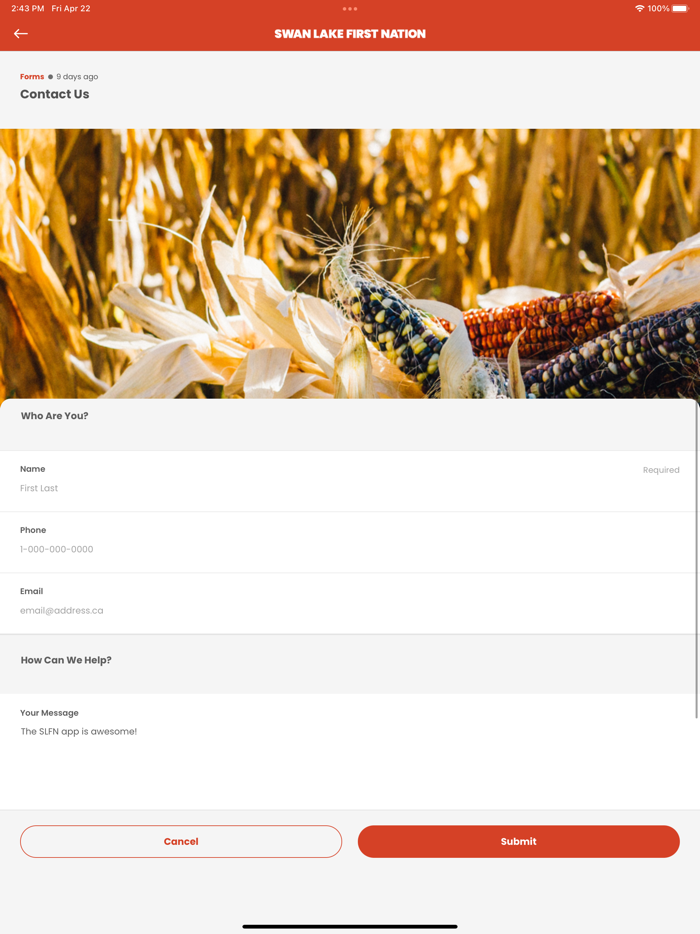The image size is (700, 934).
Task: Tap the corn harvest banner image
Action: [350, 264]
